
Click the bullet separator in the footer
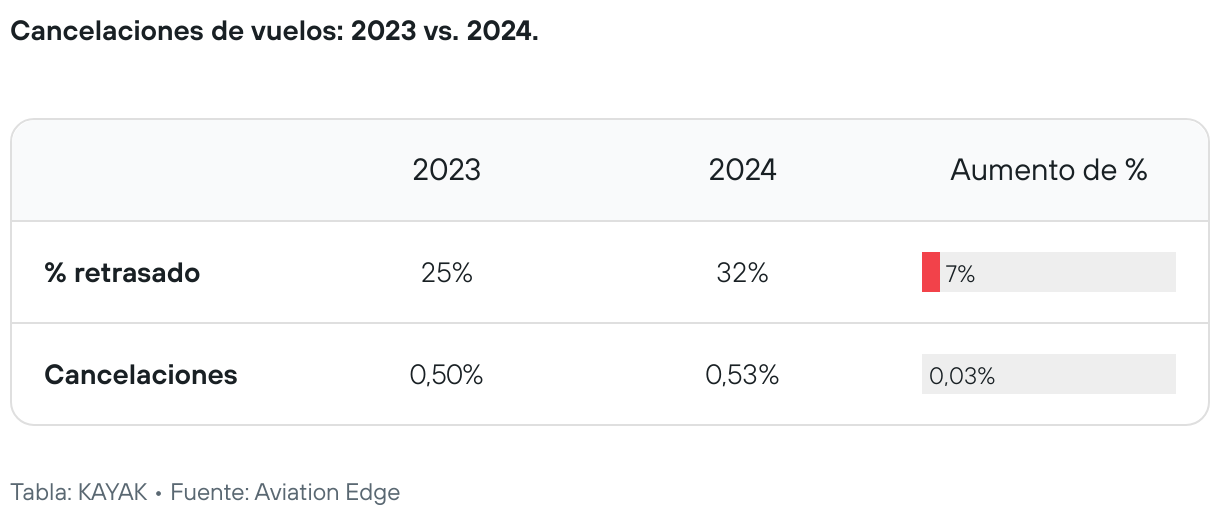(x=159, y=493)
